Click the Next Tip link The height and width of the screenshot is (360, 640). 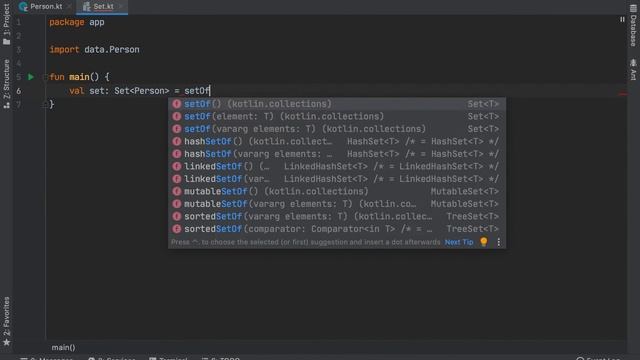coord(459,242)
